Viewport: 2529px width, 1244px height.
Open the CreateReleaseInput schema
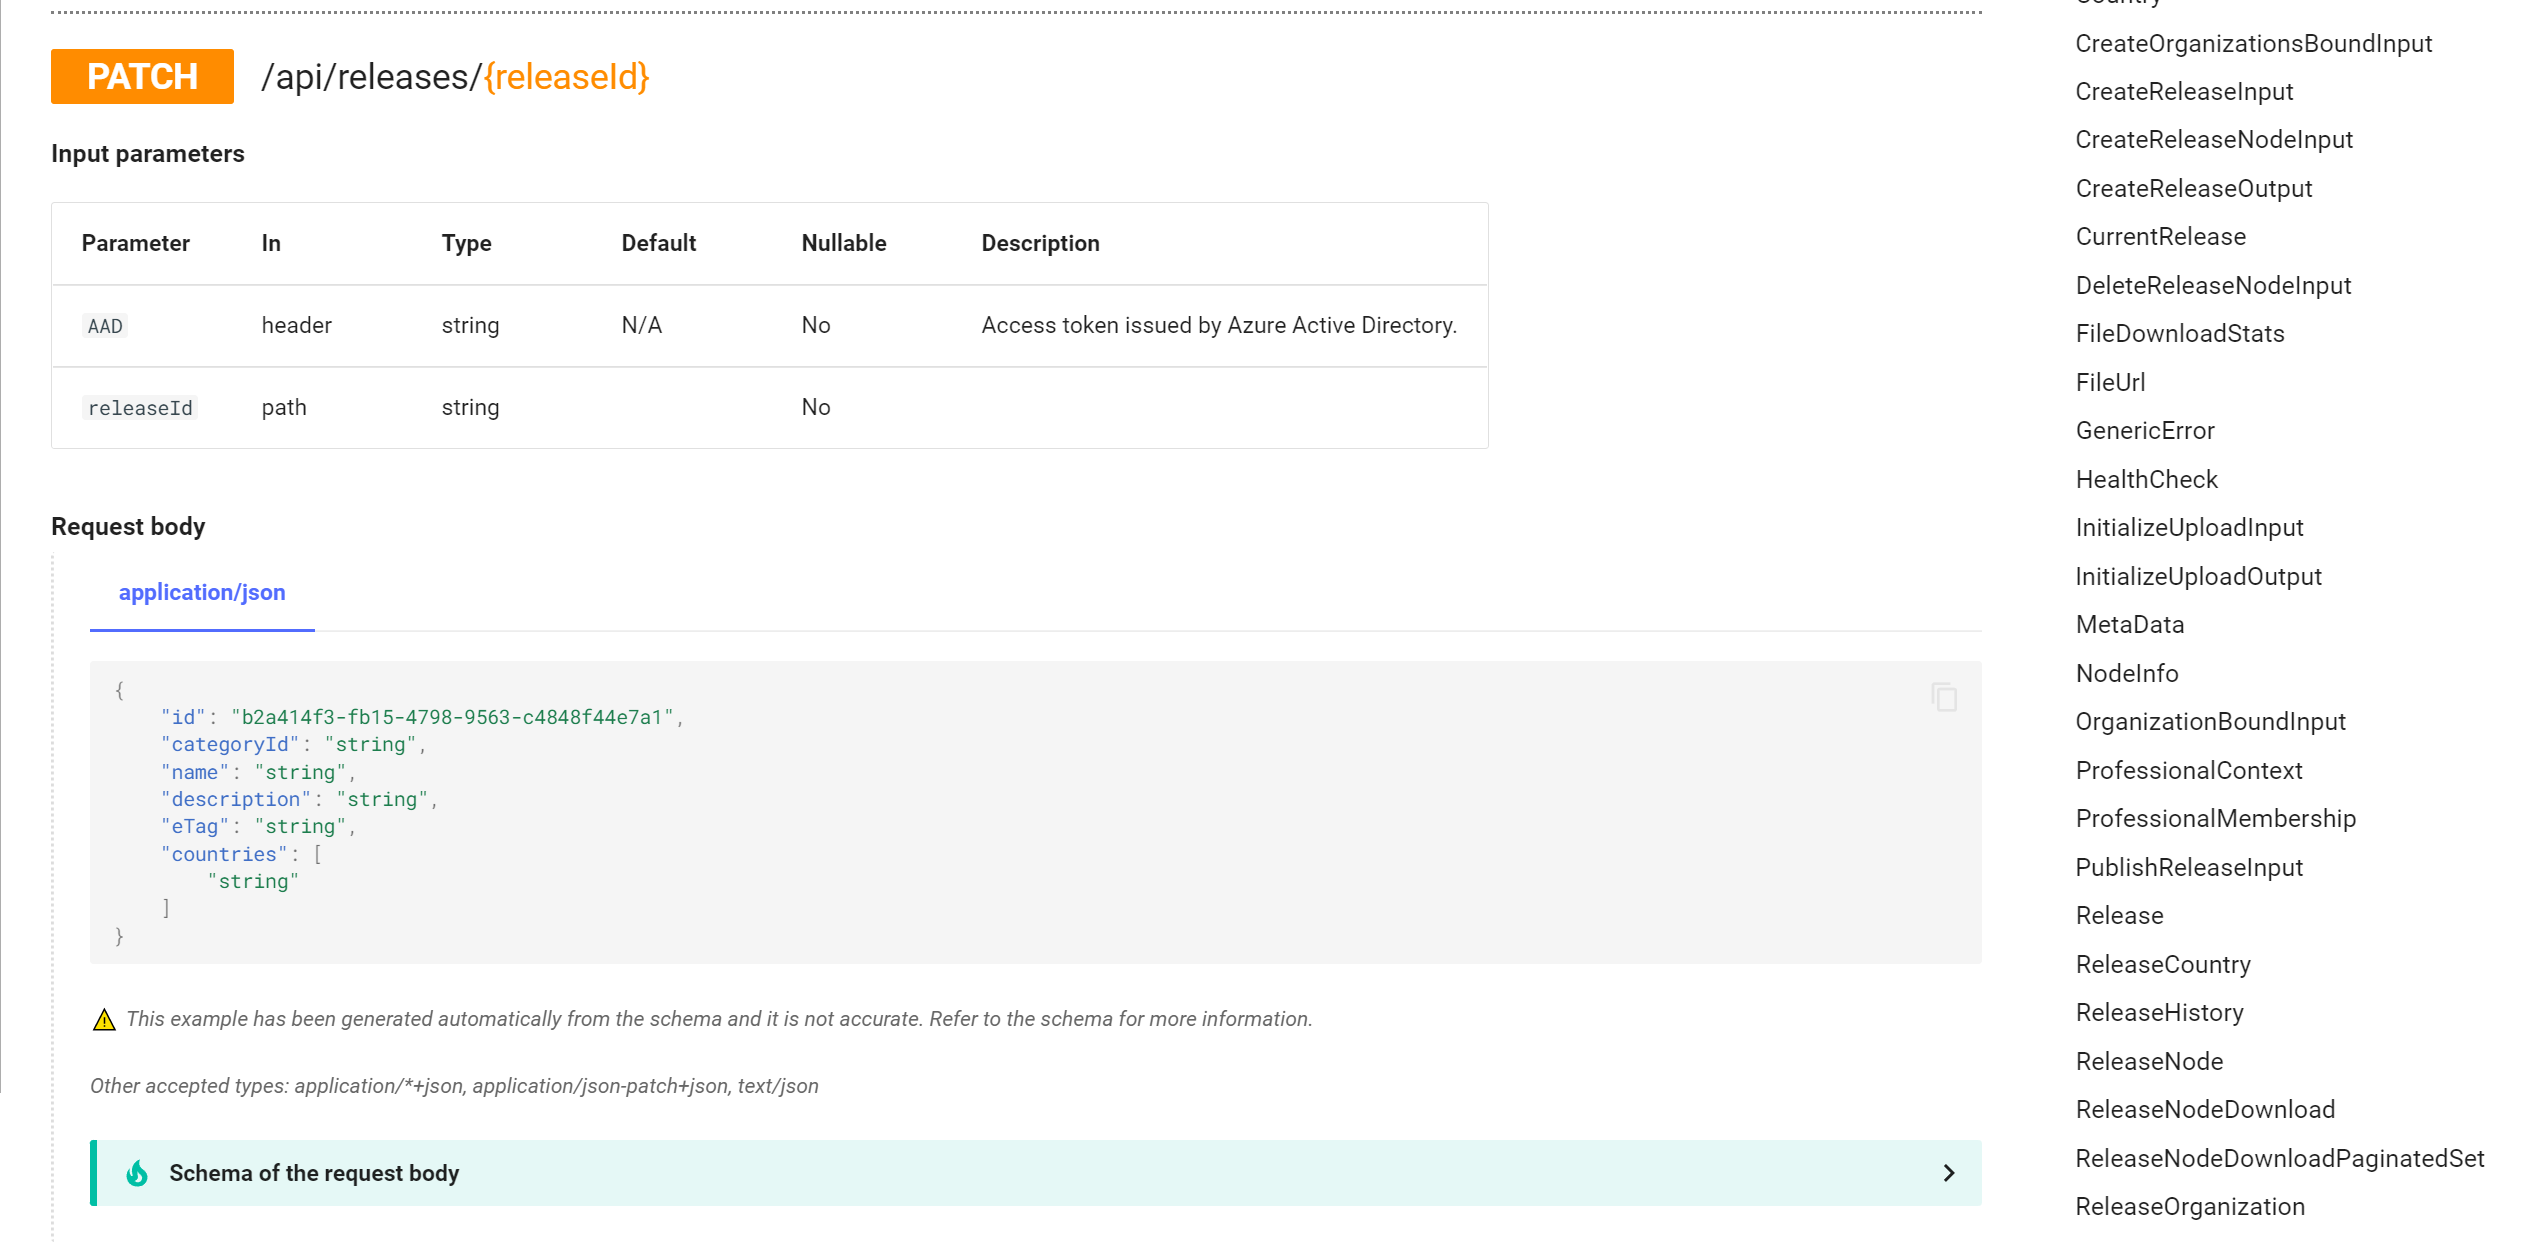[x=2185, y=91]
